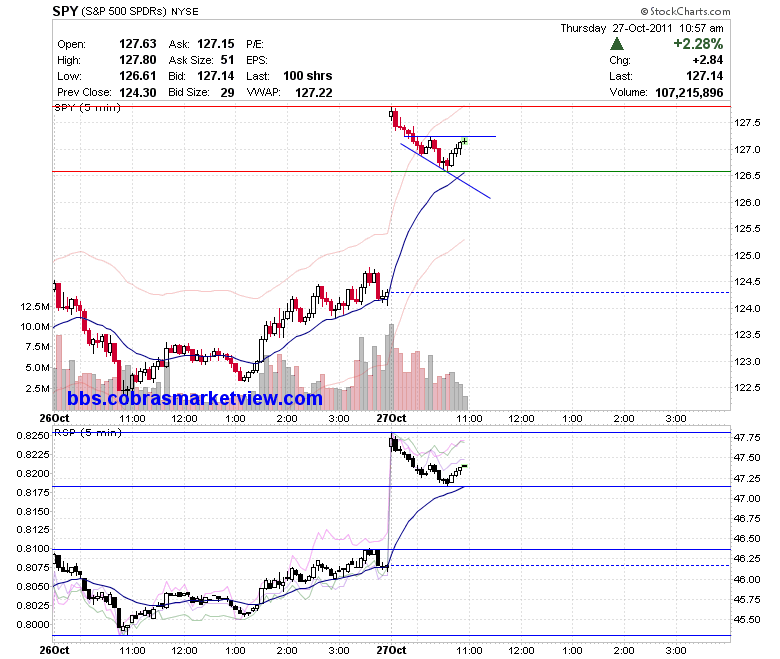Click the 27Oct date label under SPY chart

pos(391,418)
